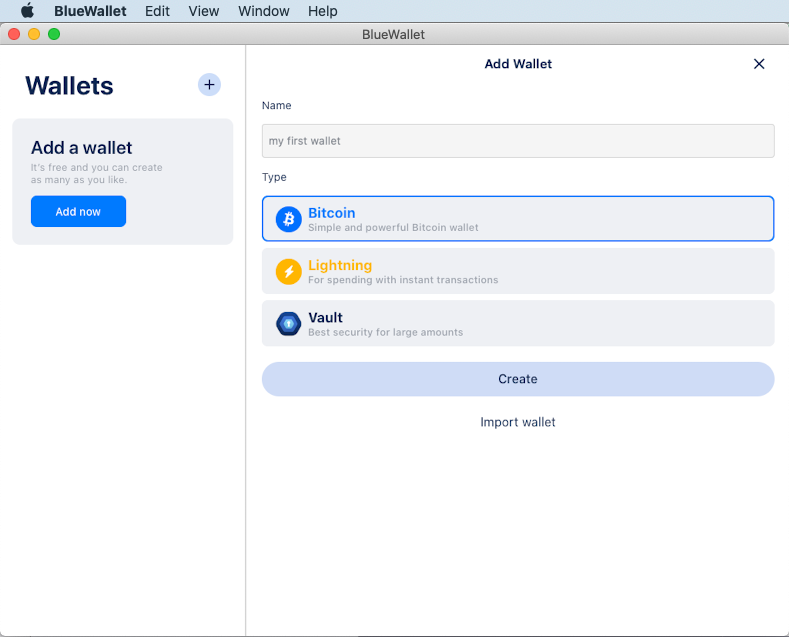Click the "Name" field label
Image resolution: width=789 pixels, height=637 pixels.
[x=276, y=106]
